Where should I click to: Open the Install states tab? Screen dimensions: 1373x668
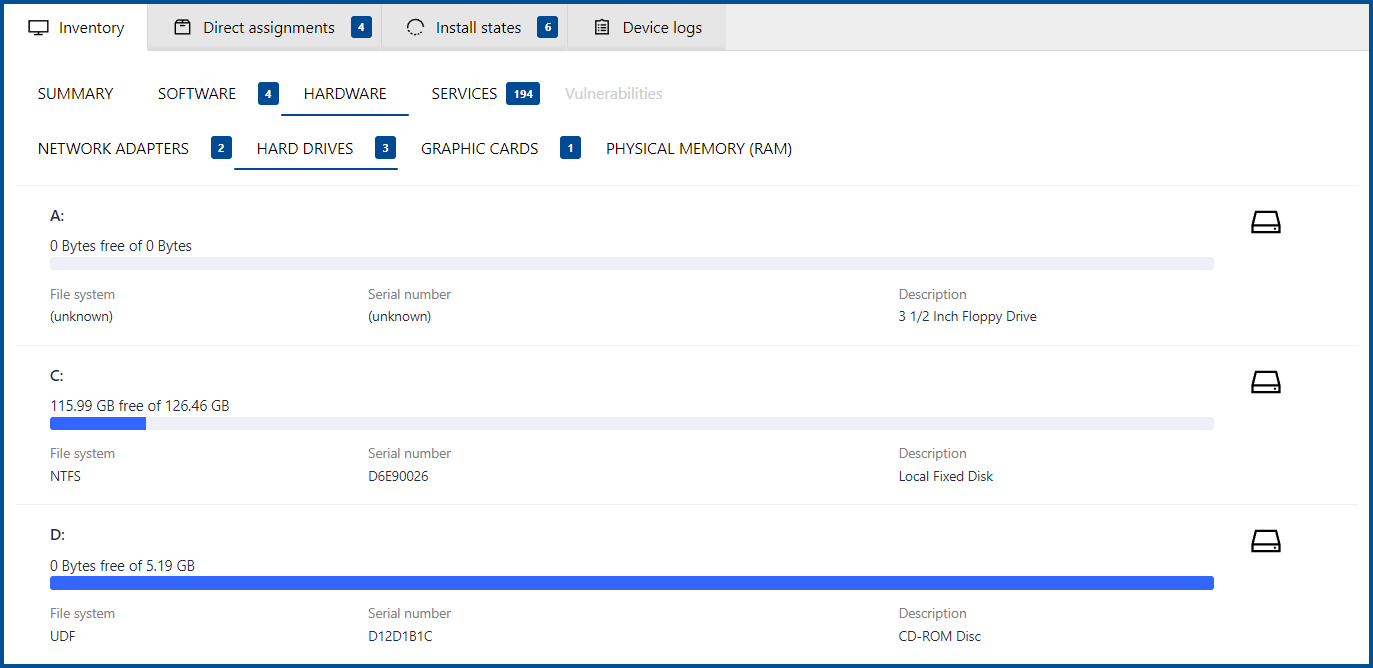(x=478, y=28)
